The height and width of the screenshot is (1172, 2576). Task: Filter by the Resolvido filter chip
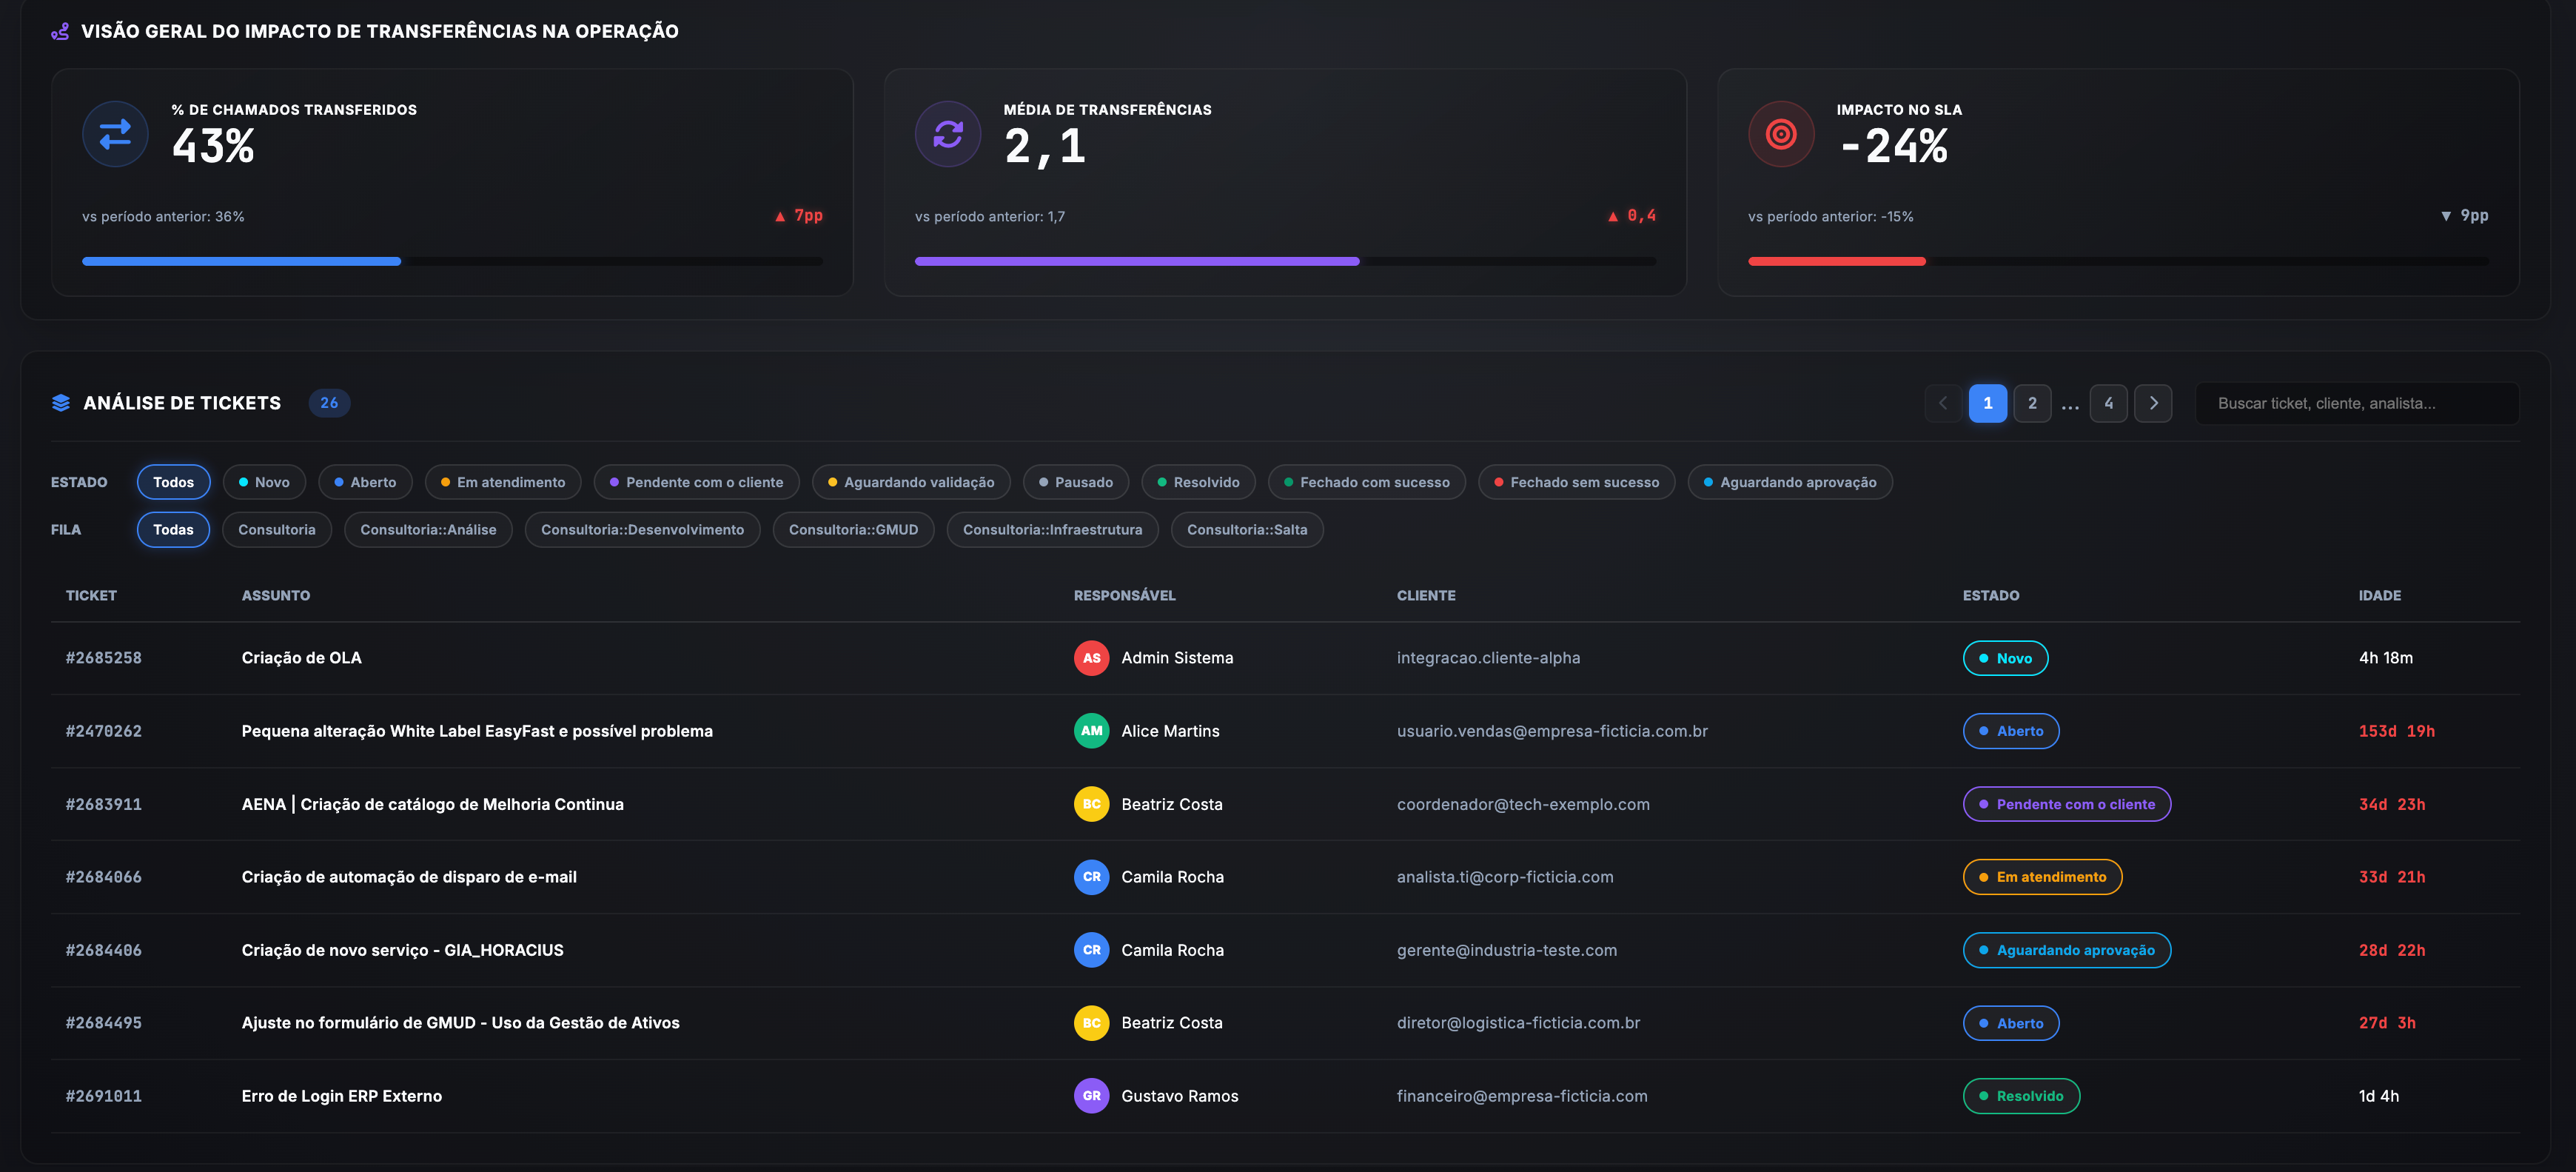click(x=1198, y=482)
